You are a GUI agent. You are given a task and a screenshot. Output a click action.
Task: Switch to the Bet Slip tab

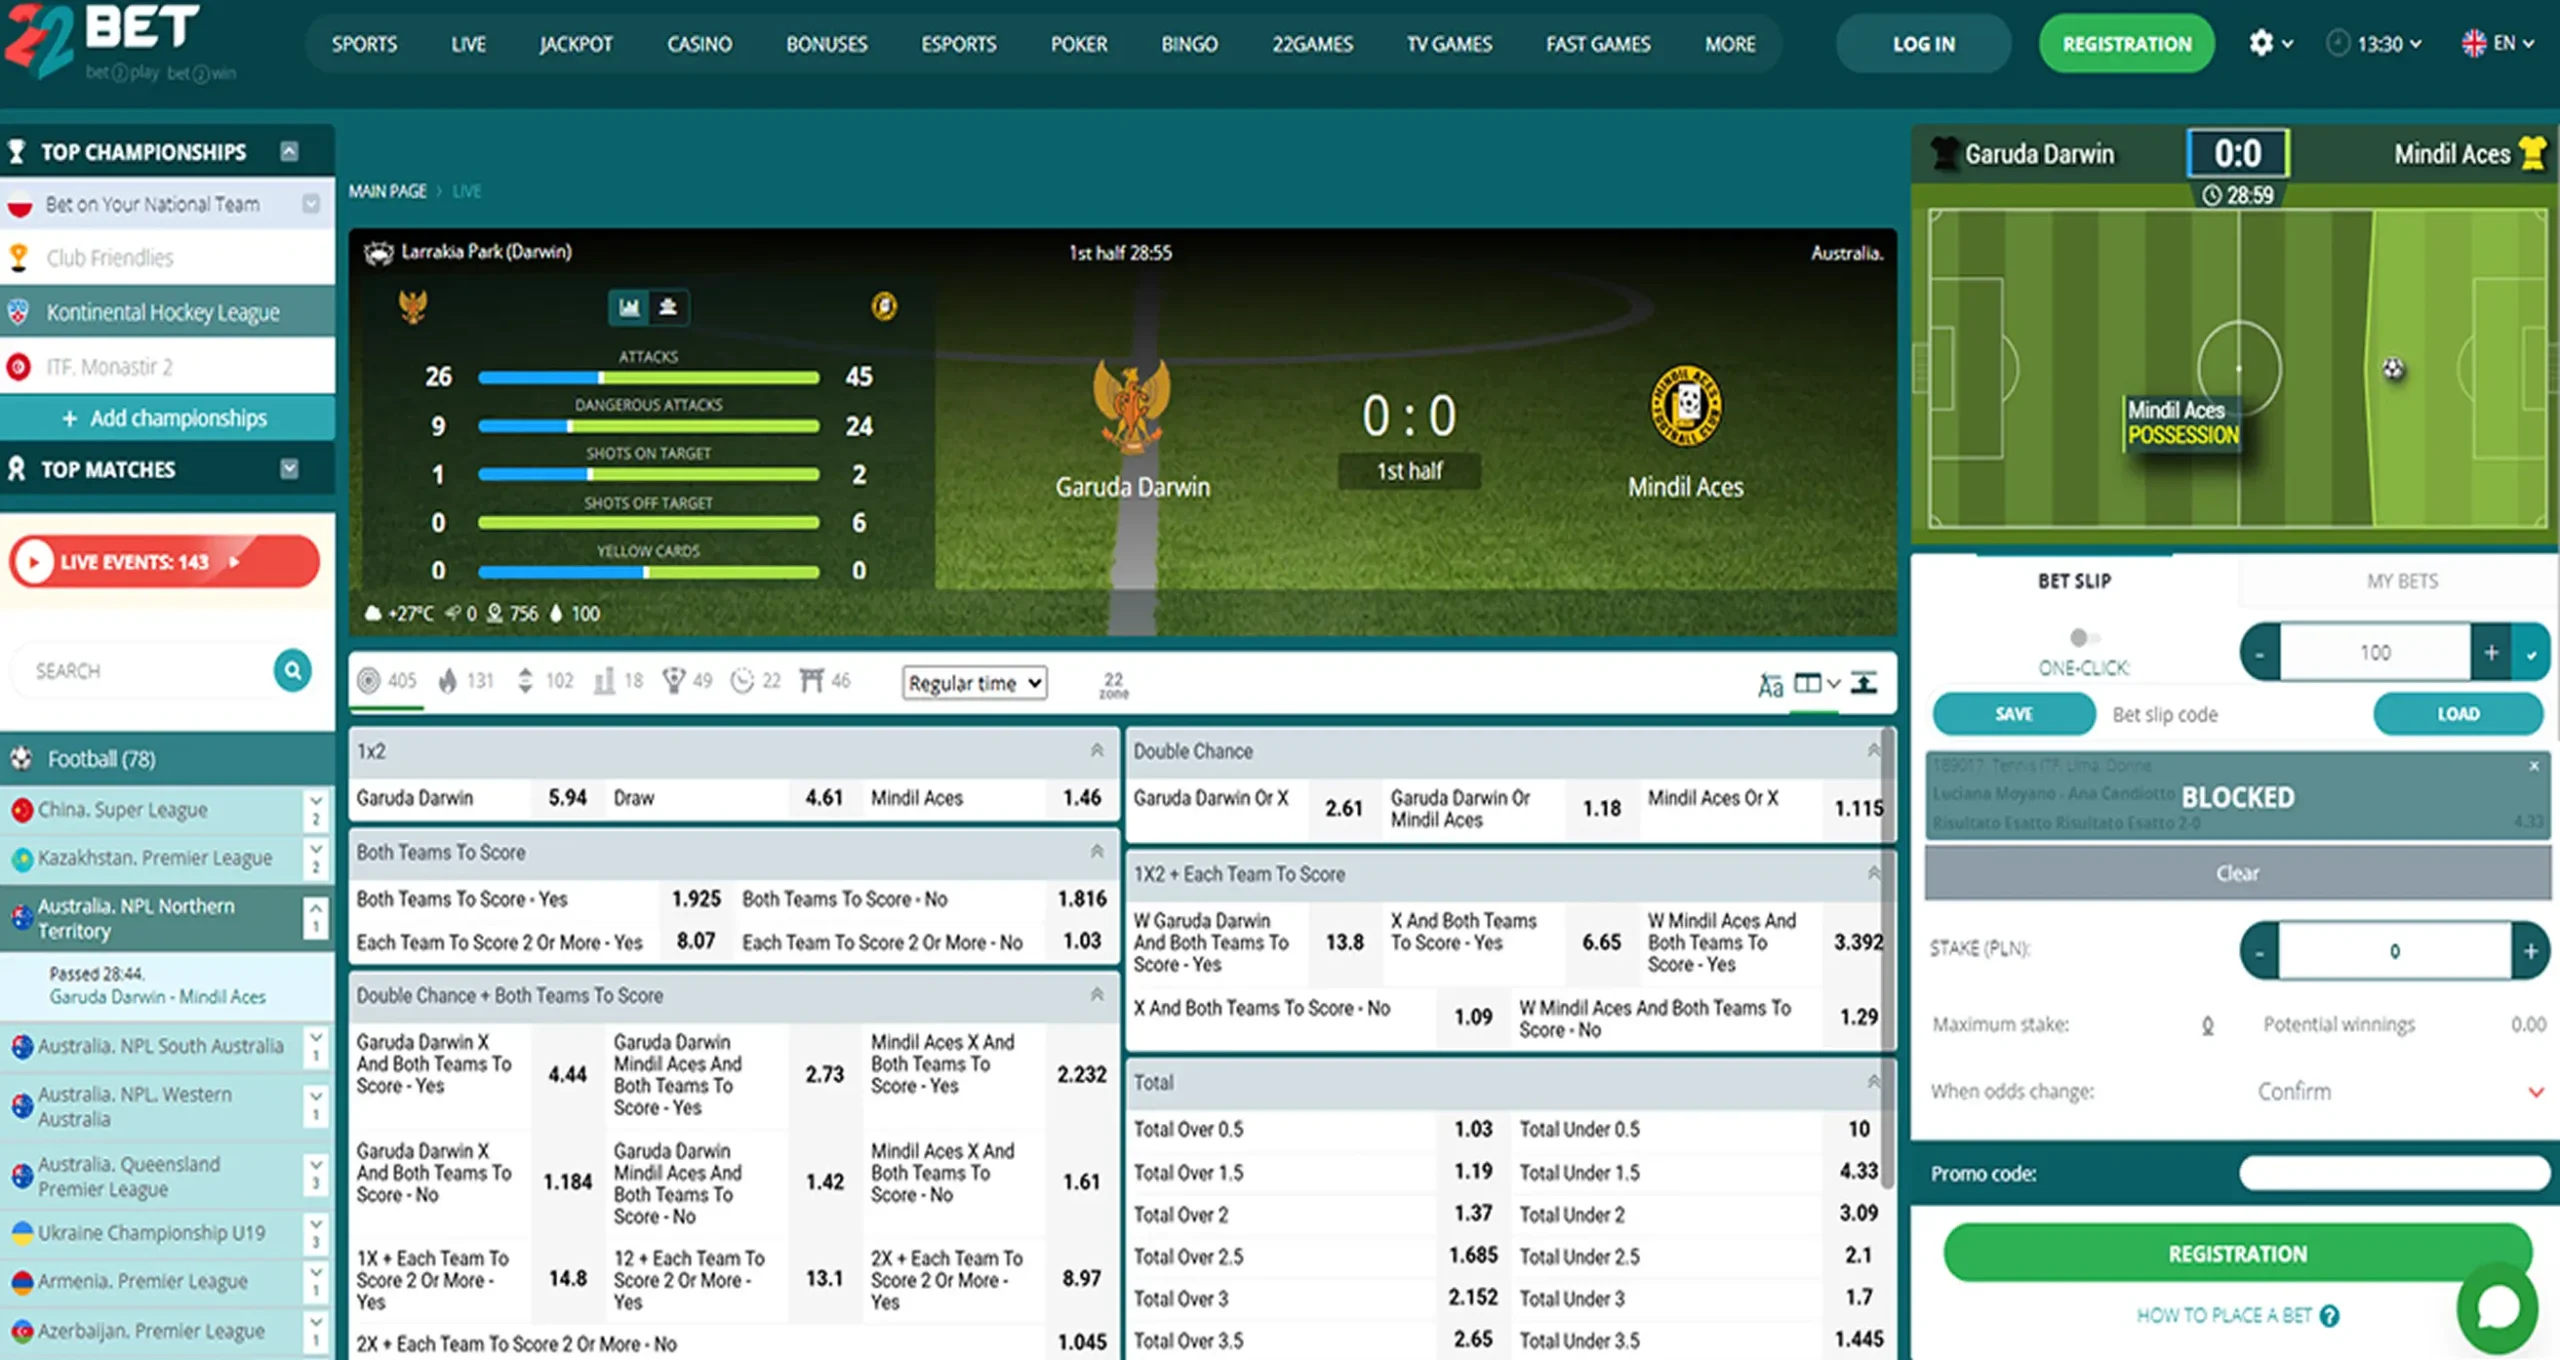(x=2074, y=581)
